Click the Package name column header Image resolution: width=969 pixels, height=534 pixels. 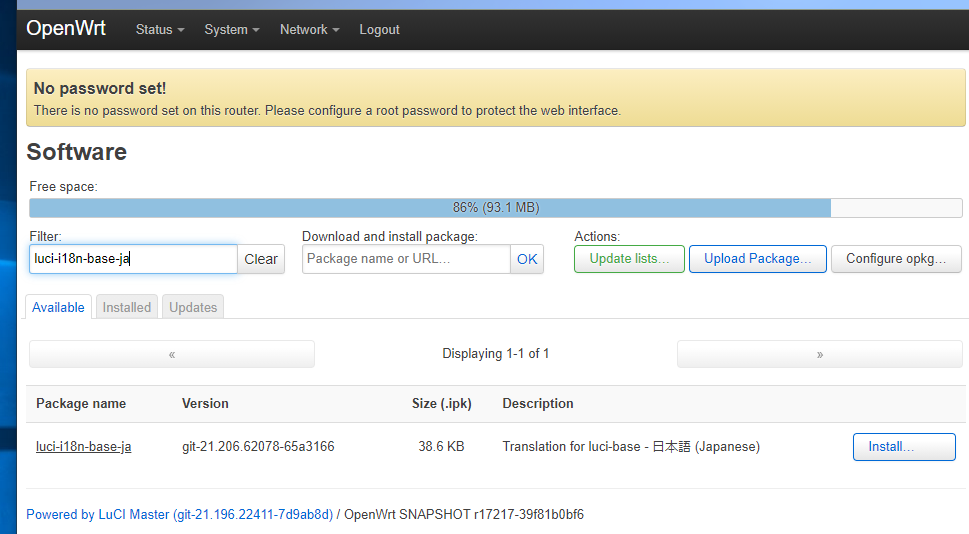coord(81,404)
